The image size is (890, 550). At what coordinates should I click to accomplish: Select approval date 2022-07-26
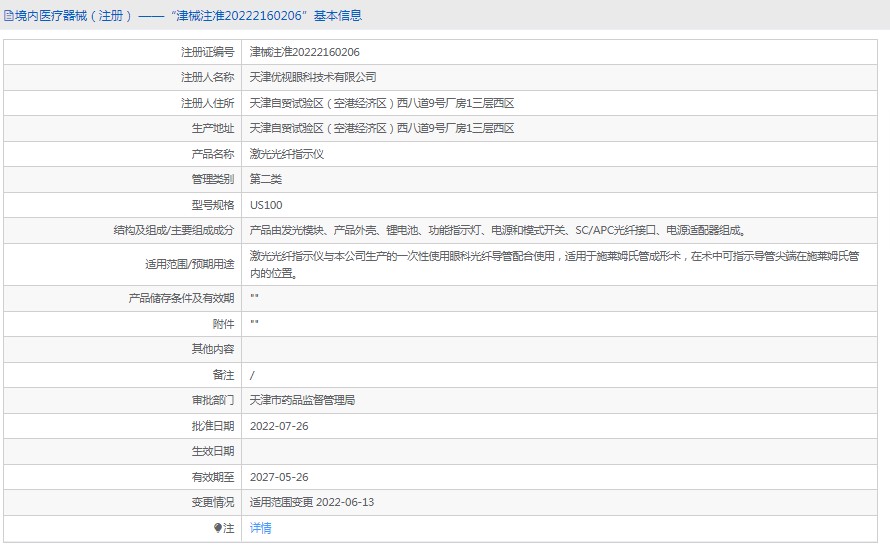[x=279, y=426]
